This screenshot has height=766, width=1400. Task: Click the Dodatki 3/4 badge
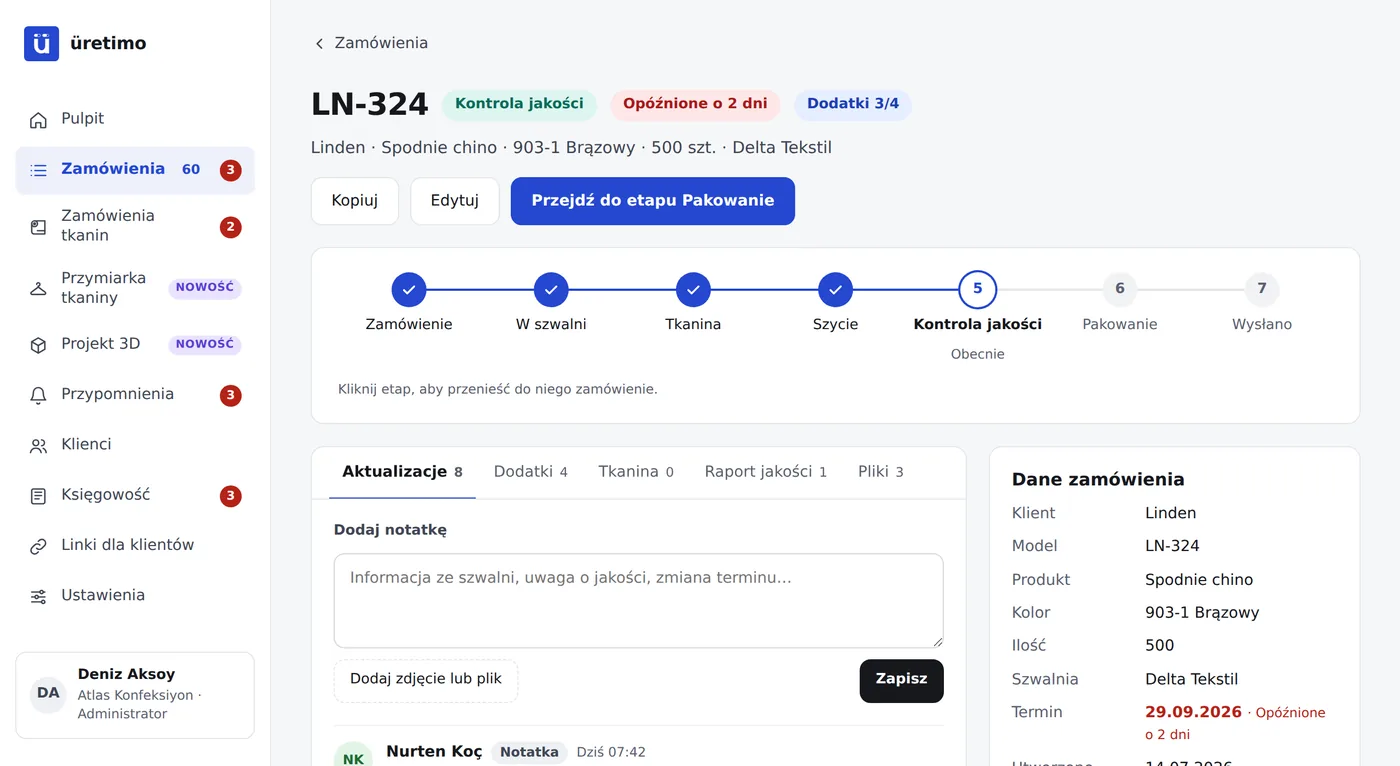click(x=853, y=104)
